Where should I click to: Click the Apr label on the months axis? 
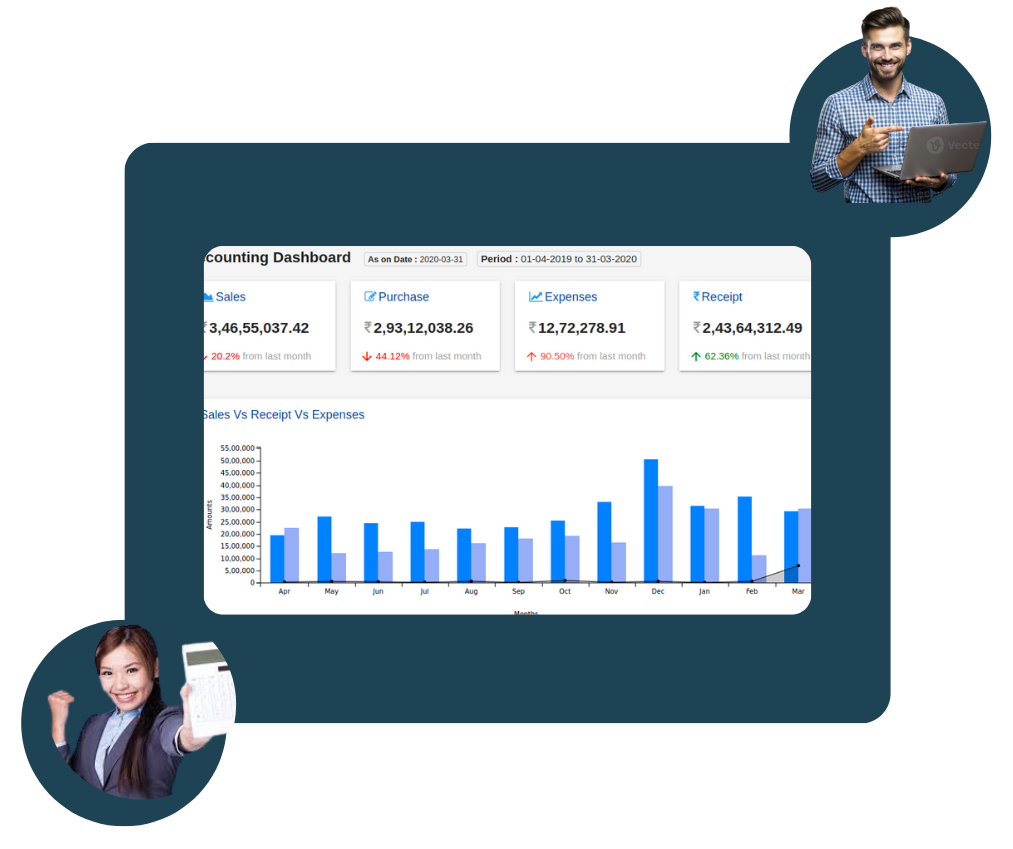pos(284,591)
